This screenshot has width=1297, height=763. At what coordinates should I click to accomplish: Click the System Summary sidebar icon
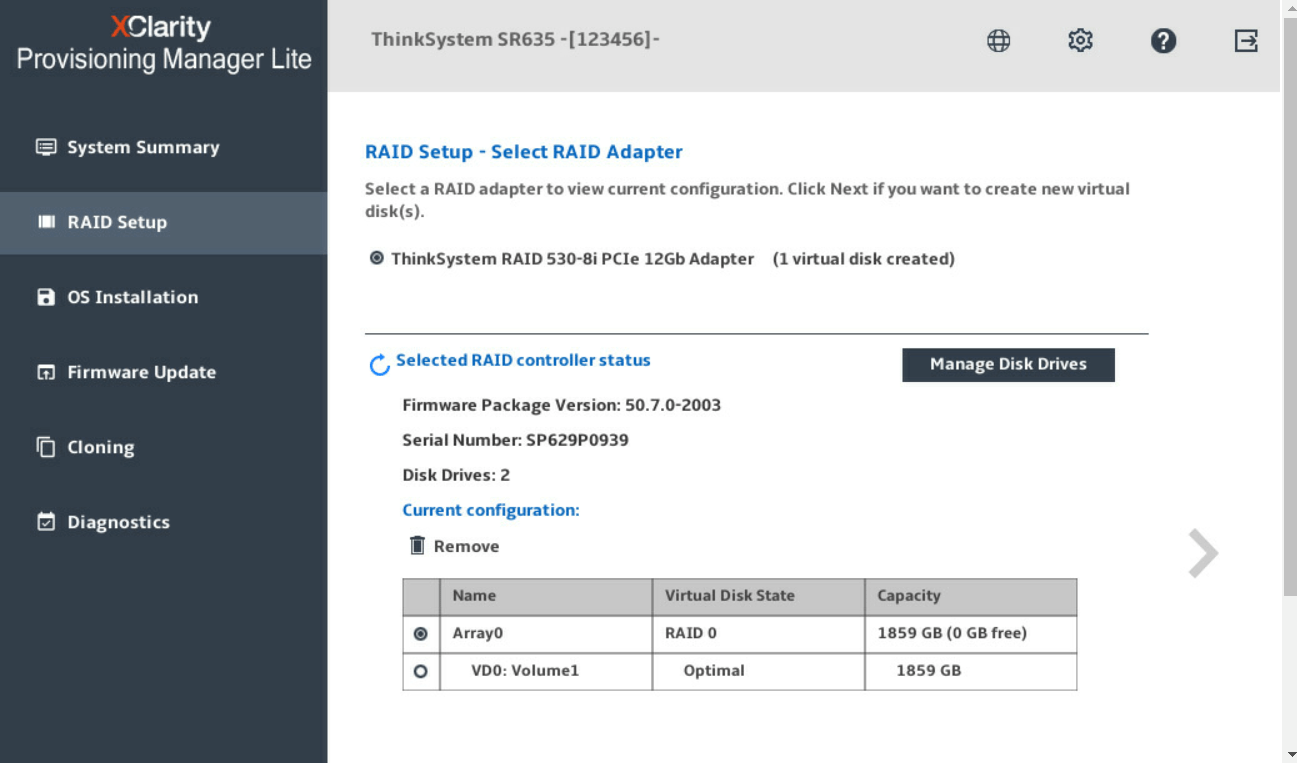pyautogui.click(x=46, y=147)
